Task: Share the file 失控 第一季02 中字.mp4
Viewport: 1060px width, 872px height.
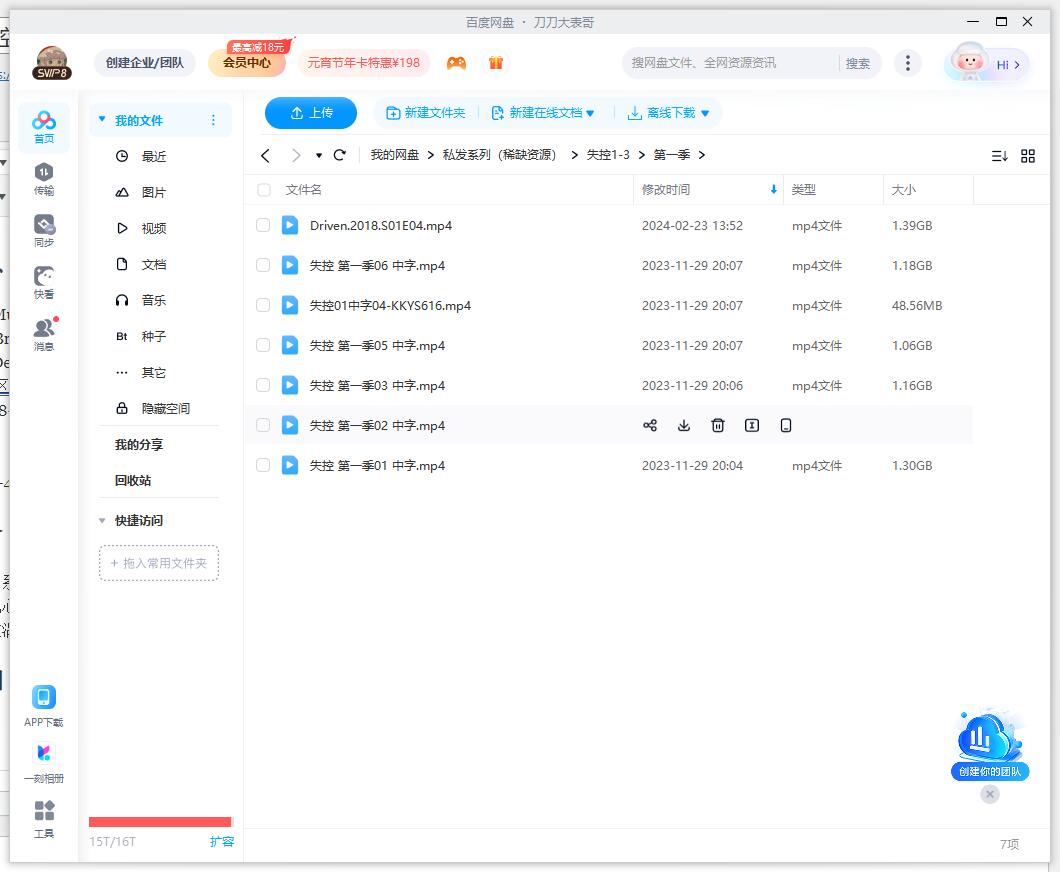Action: point(650,425)
